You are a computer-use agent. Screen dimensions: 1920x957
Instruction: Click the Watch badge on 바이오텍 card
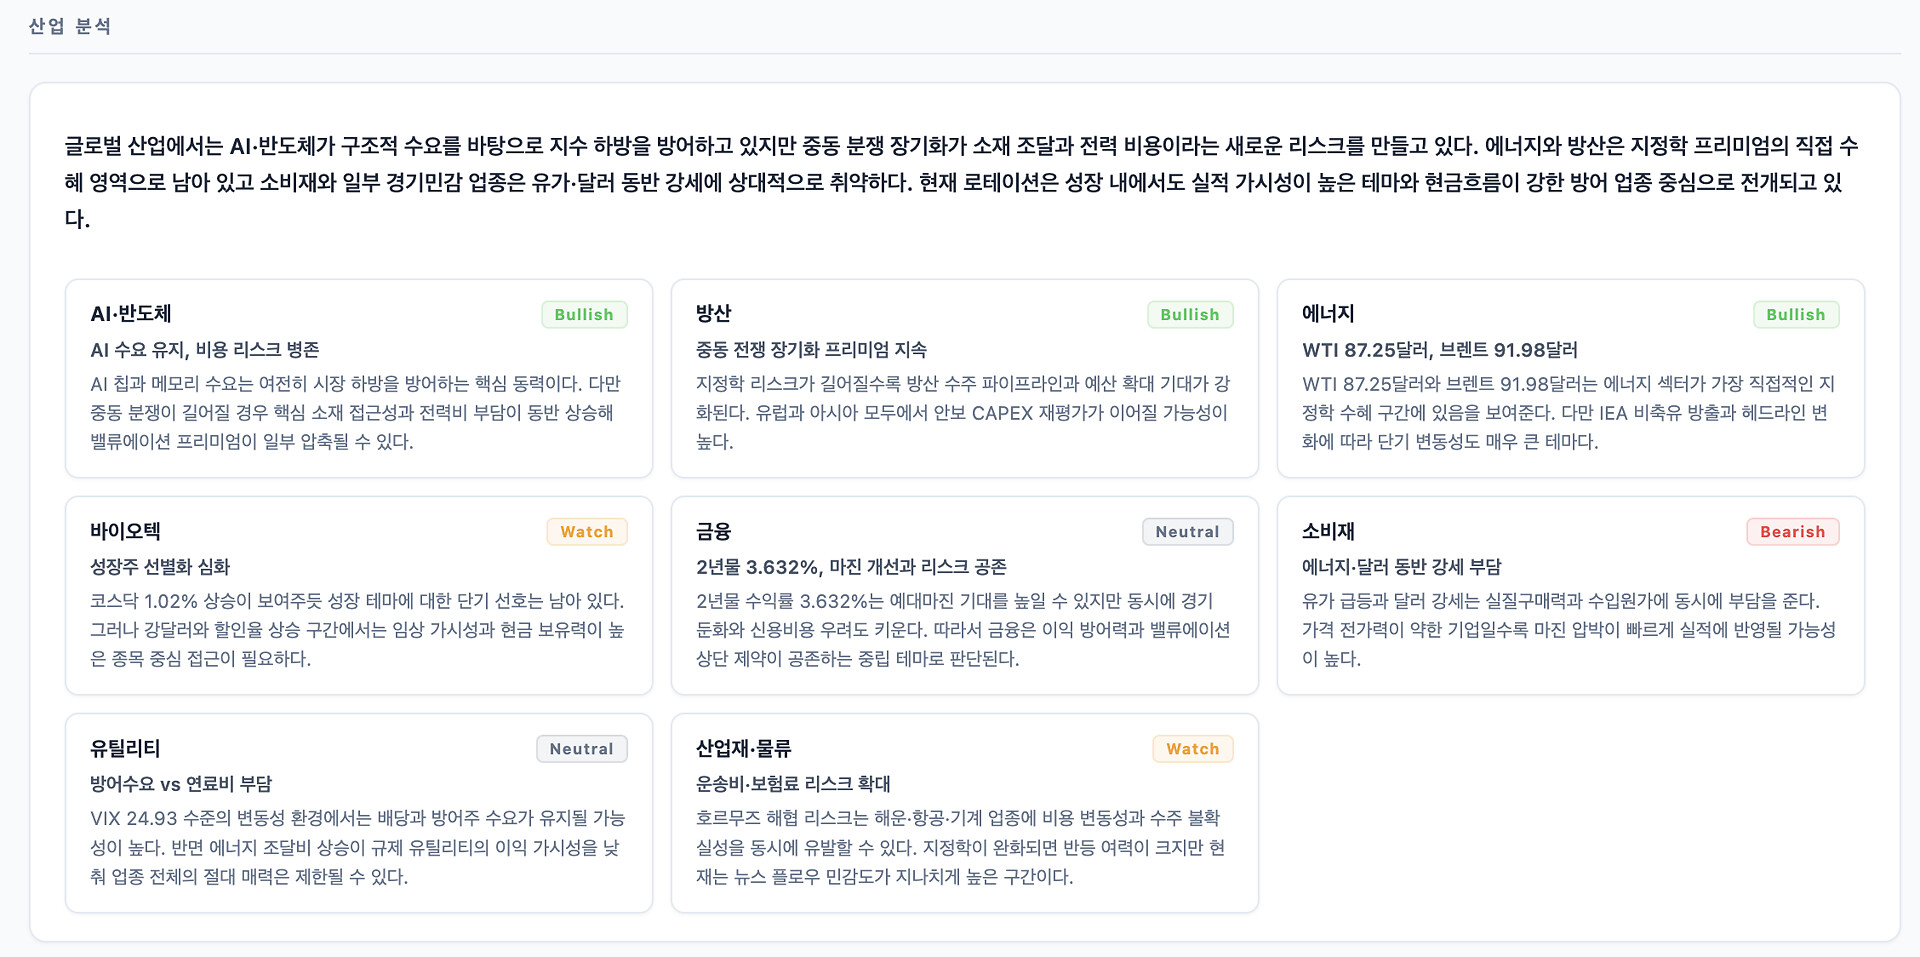[x=586, y=532]
